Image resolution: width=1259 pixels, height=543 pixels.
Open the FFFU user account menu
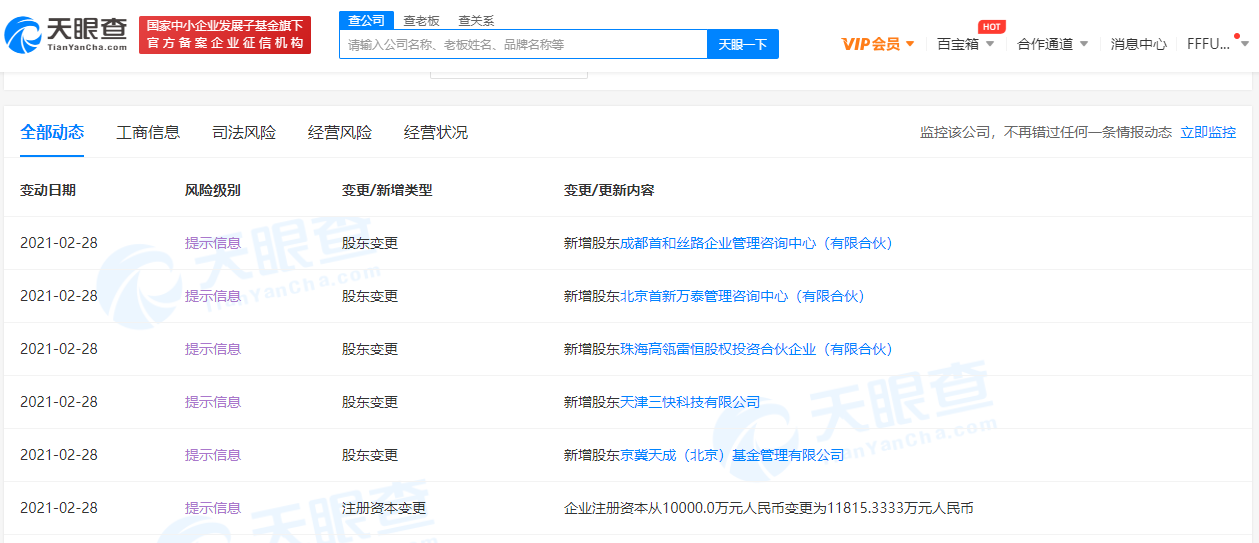click(x=1215, y=44)
